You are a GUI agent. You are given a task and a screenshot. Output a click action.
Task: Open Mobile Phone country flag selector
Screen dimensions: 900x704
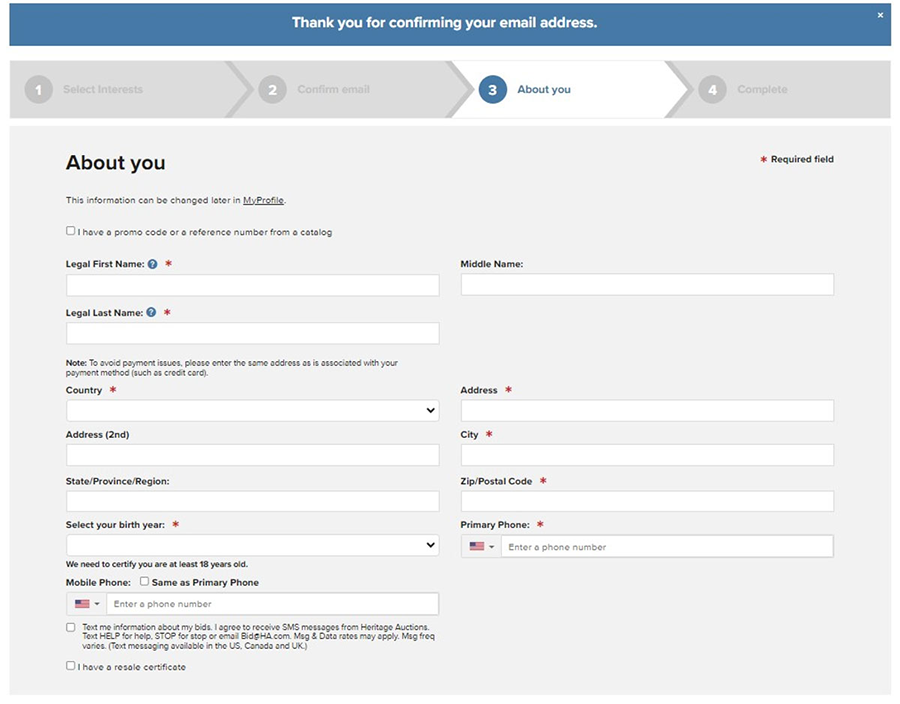(87, 604)
